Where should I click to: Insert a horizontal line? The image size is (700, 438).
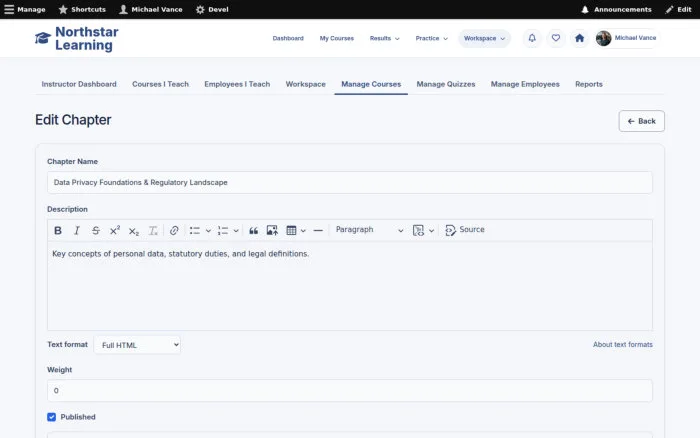coord(318,230)
